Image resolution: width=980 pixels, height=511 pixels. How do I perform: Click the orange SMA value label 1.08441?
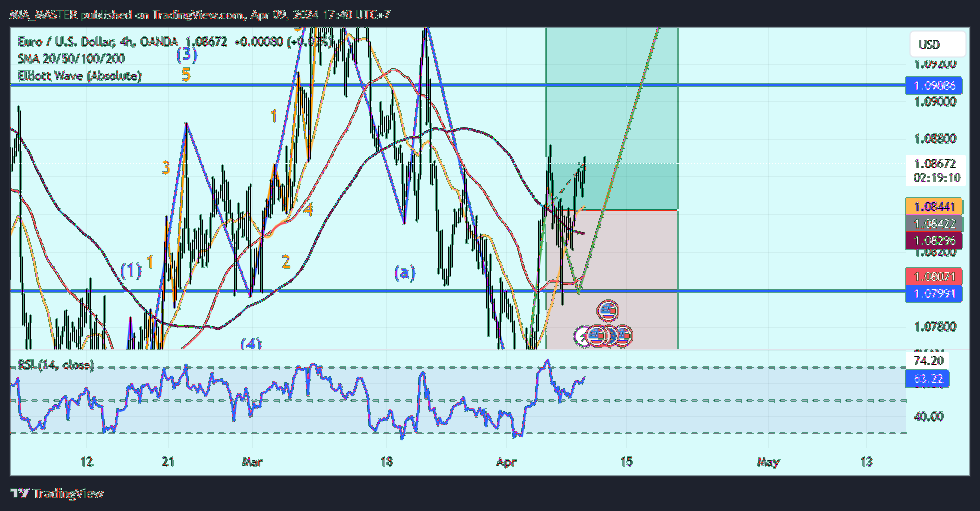pos(934,207)
